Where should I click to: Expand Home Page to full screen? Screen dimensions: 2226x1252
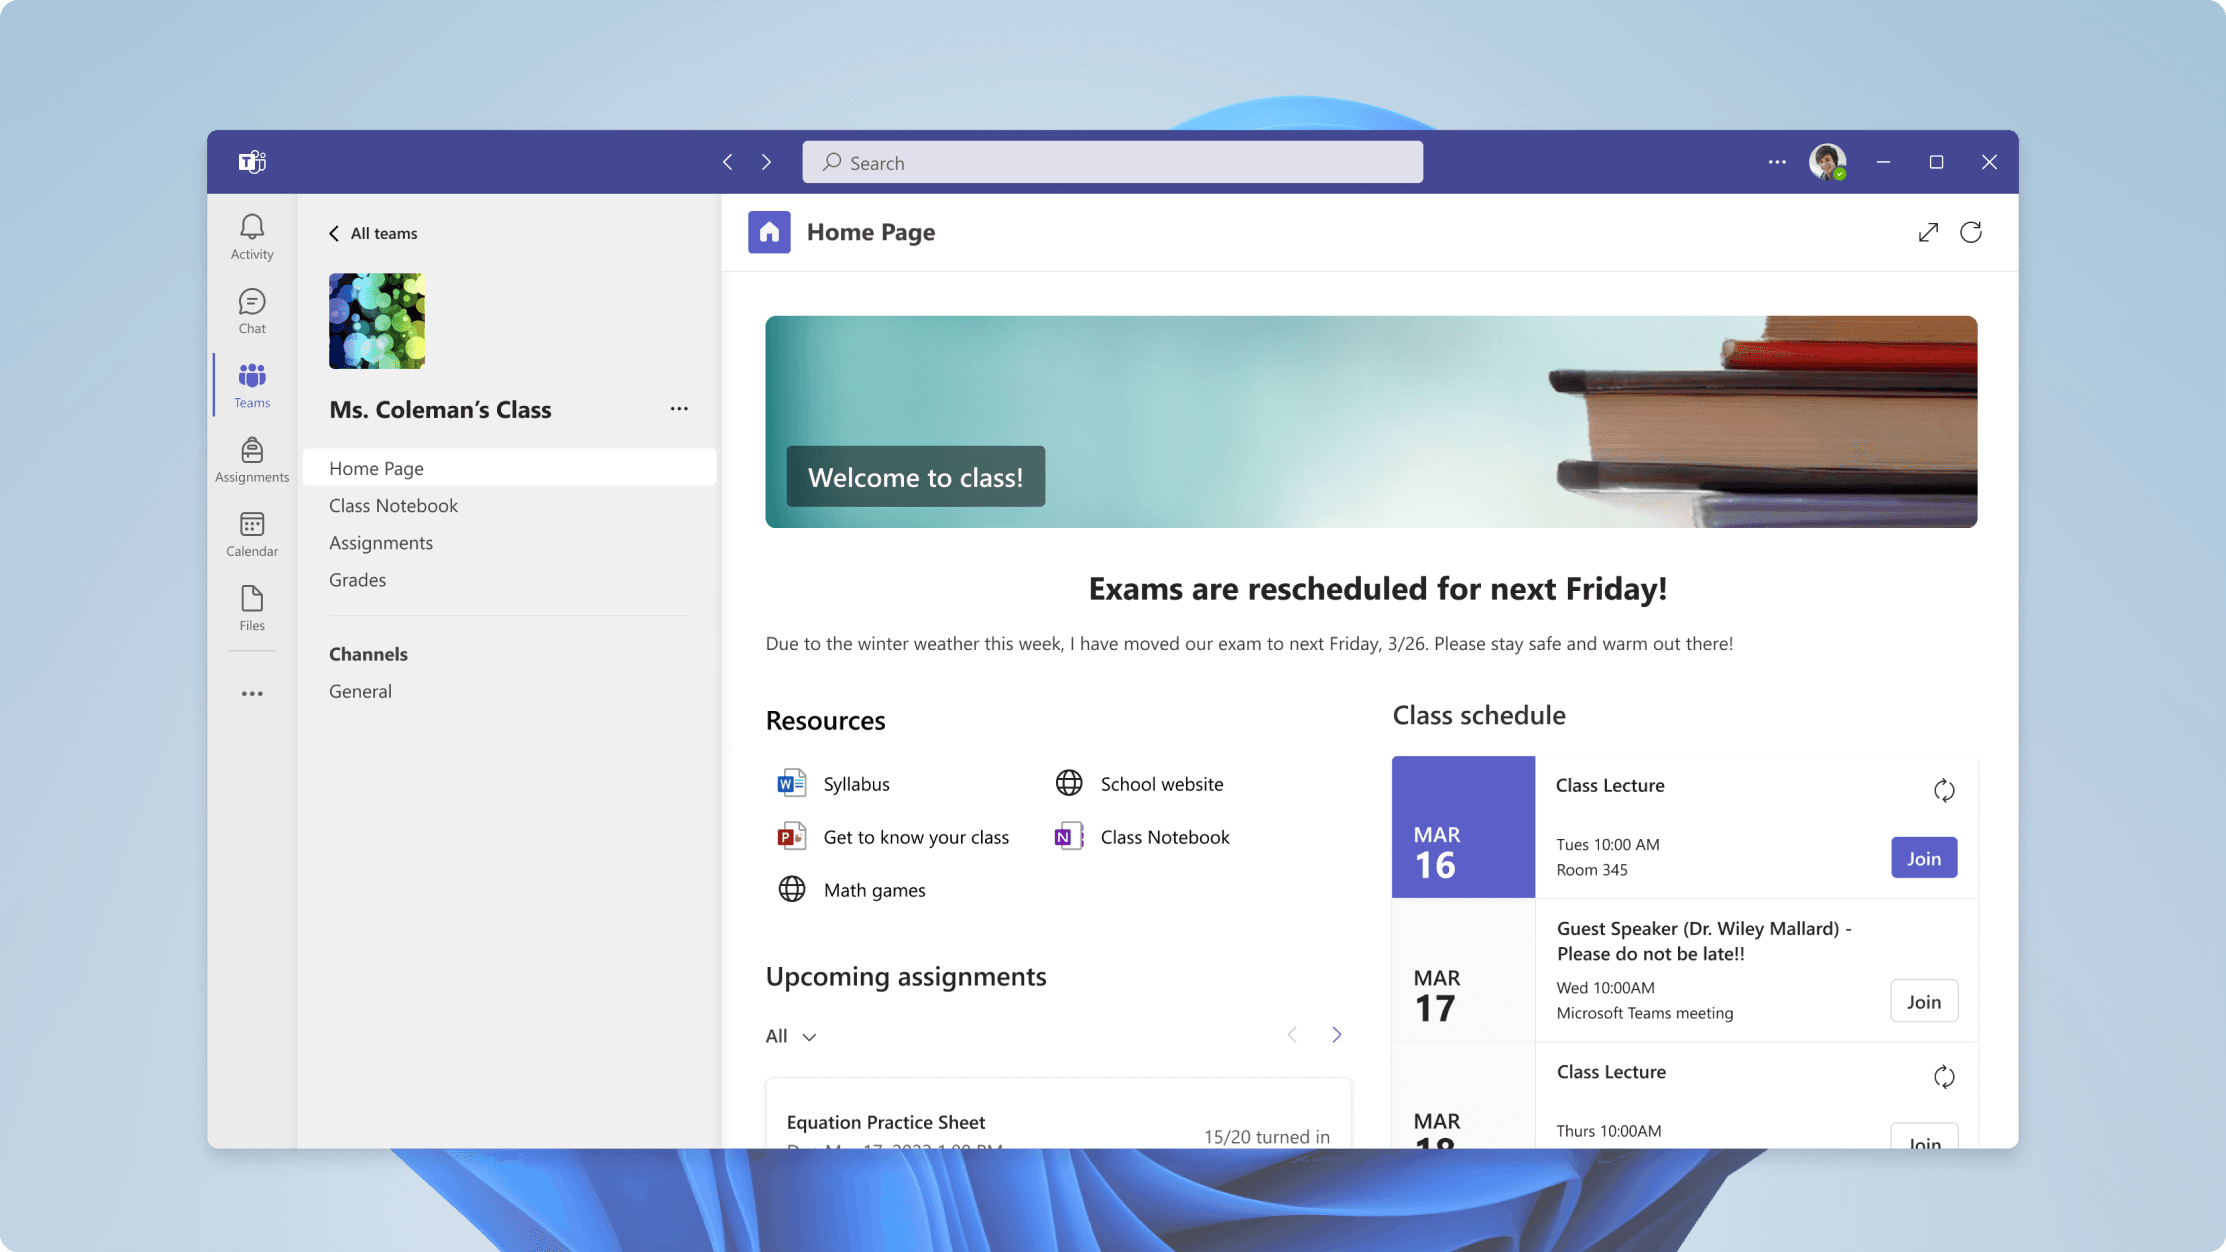pos(1928,232)
